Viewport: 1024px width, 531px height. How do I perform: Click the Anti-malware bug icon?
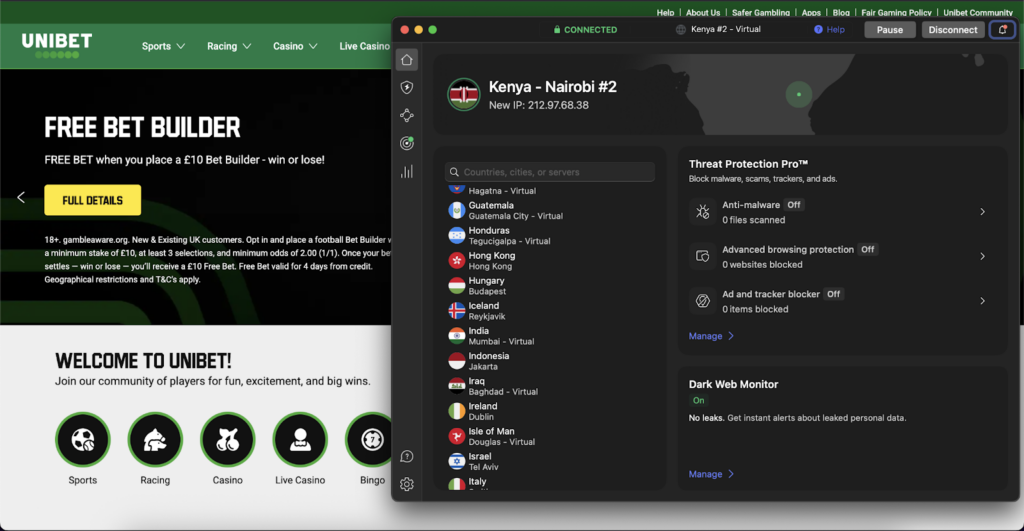point(703,212)
